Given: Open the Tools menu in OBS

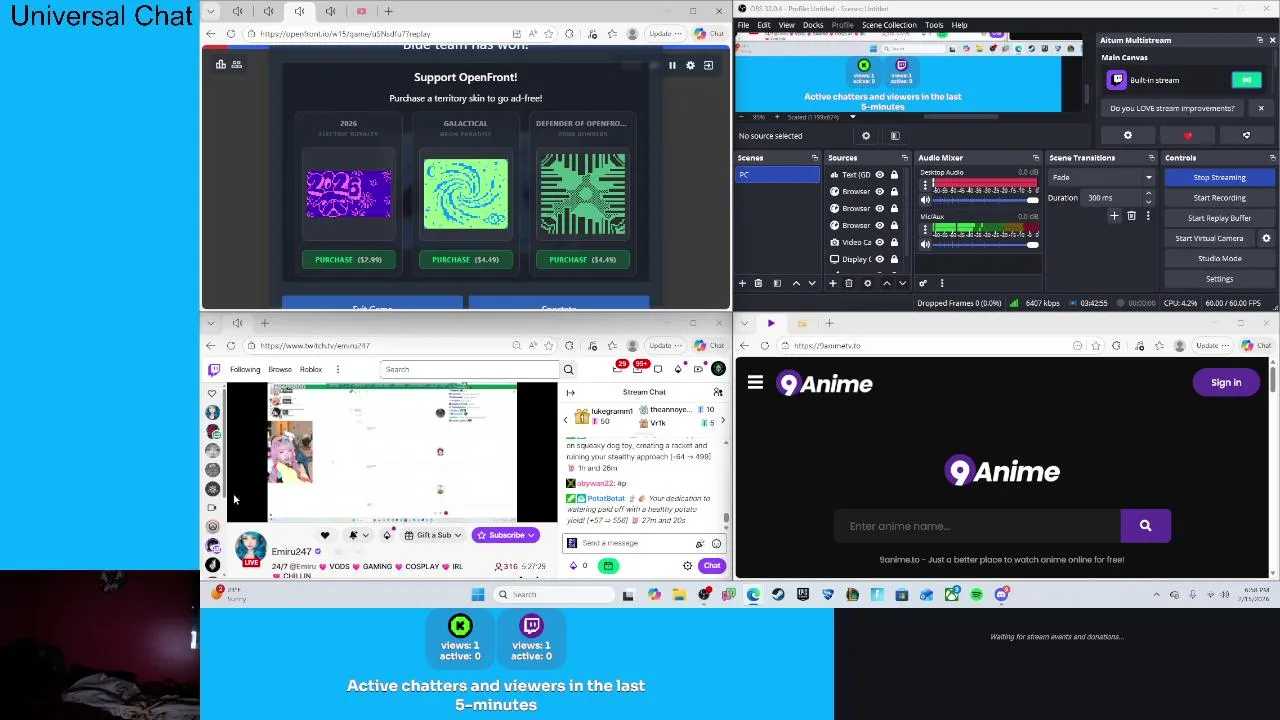Looking at the screenshot, I should tap(934, 25).
